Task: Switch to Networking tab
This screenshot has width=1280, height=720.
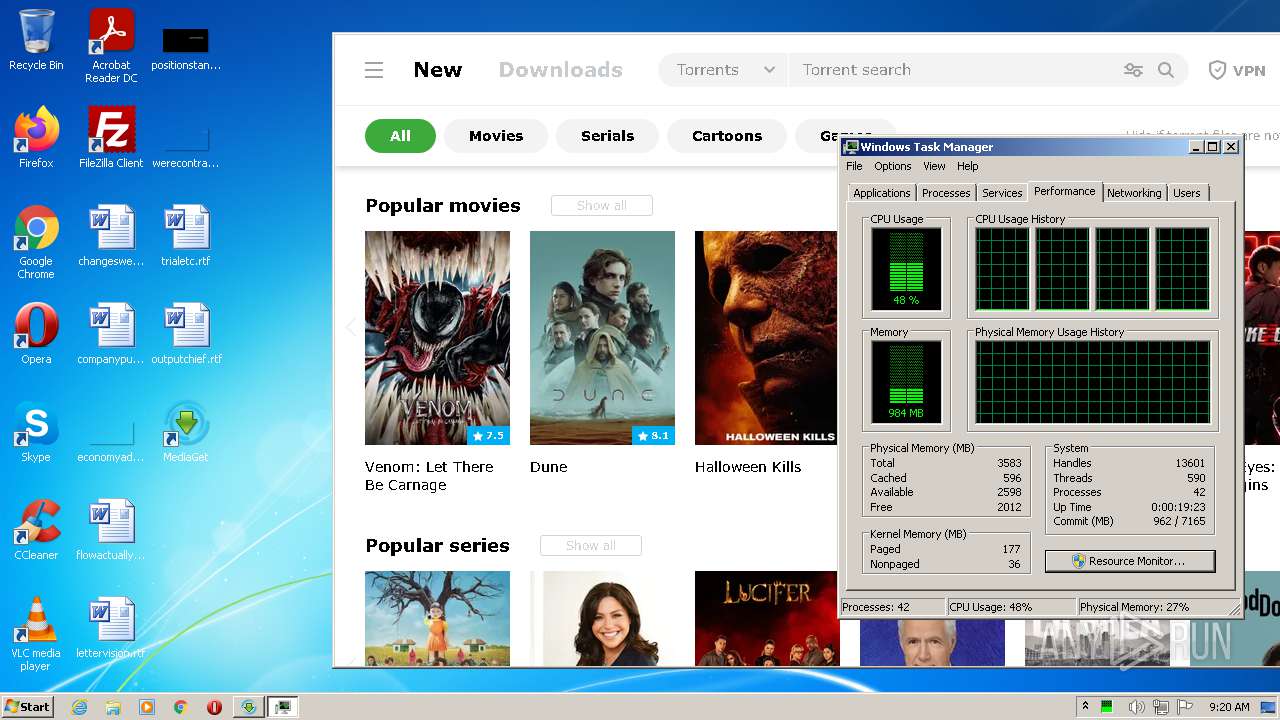Action: click(x=1134, y=193)
